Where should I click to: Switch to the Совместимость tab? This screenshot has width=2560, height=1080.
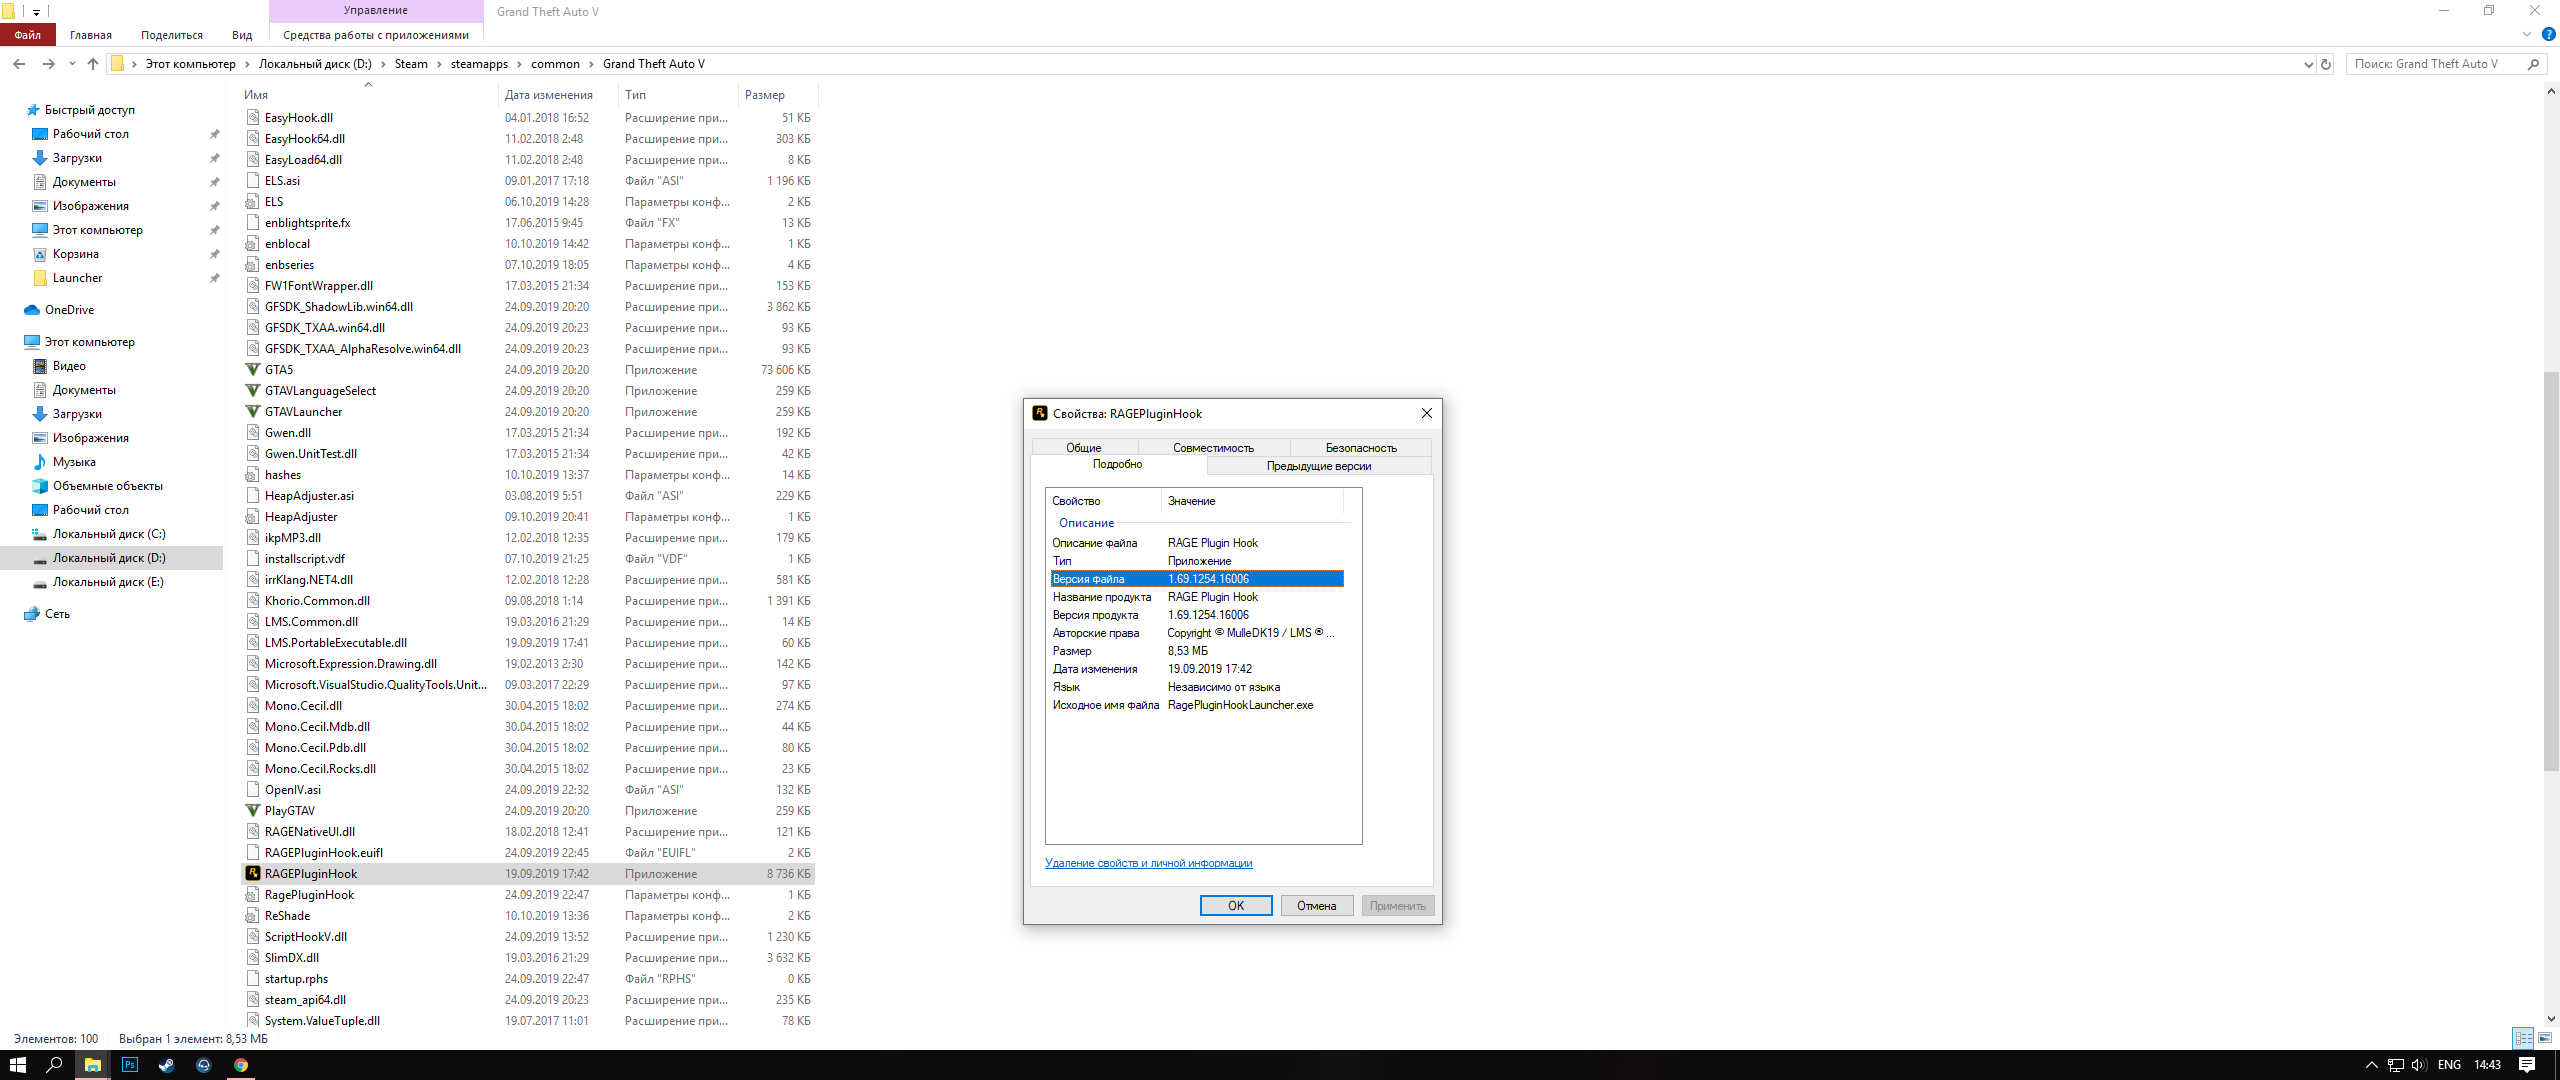tap(1213, 448)
